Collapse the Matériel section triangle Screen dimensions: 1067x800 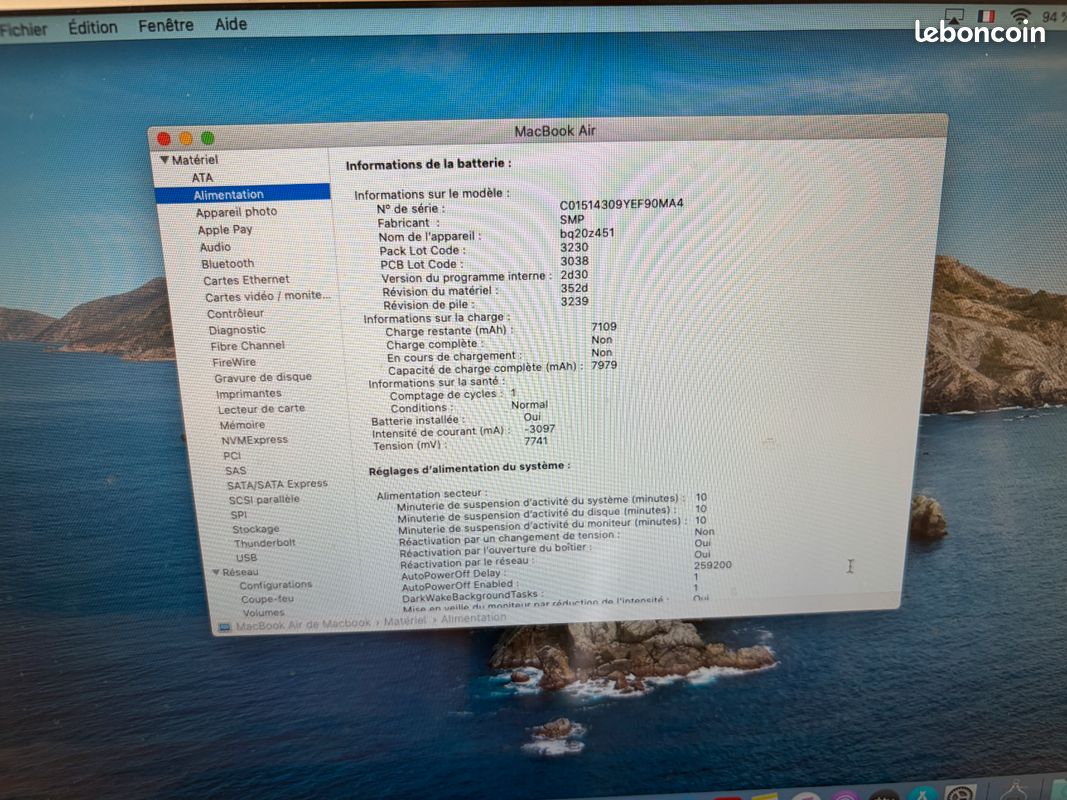click(164, 160)
